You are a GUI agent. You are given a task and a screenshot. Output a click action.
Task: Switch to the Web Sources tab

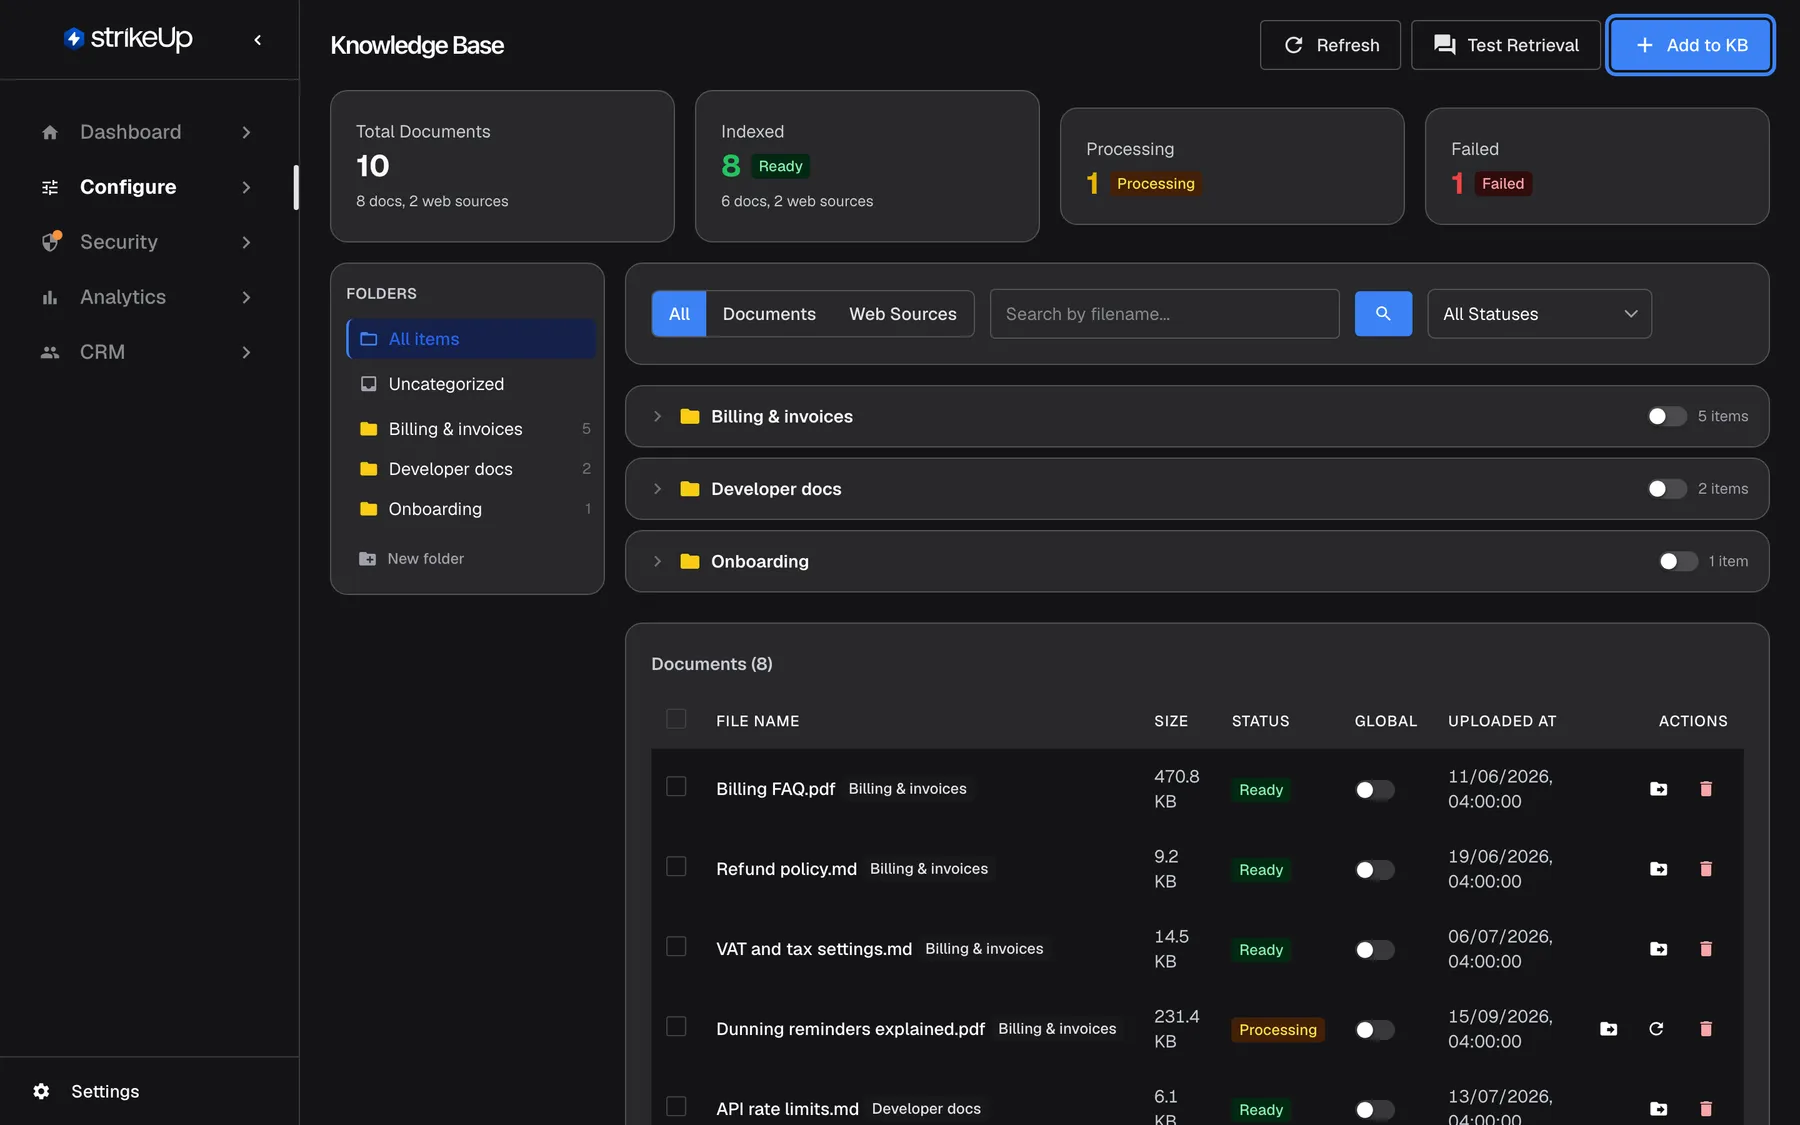903,314
